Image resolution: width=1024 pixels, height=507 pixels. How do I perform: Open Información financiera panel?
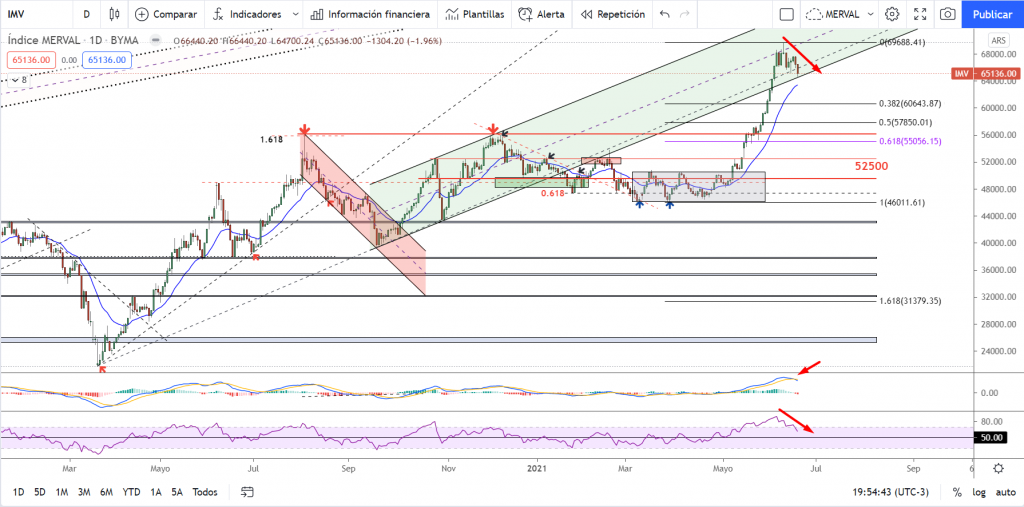click(370, 14)
